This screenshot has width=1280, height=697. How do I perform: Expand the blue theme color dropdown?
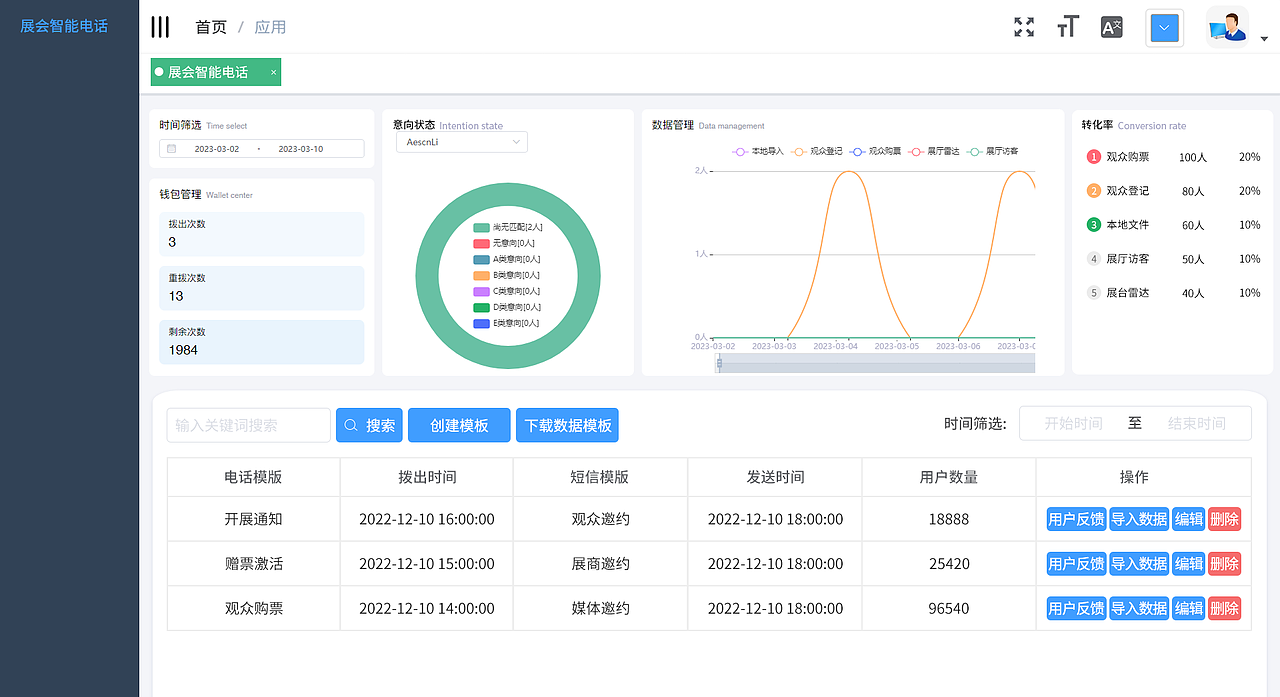(1164, 29)
